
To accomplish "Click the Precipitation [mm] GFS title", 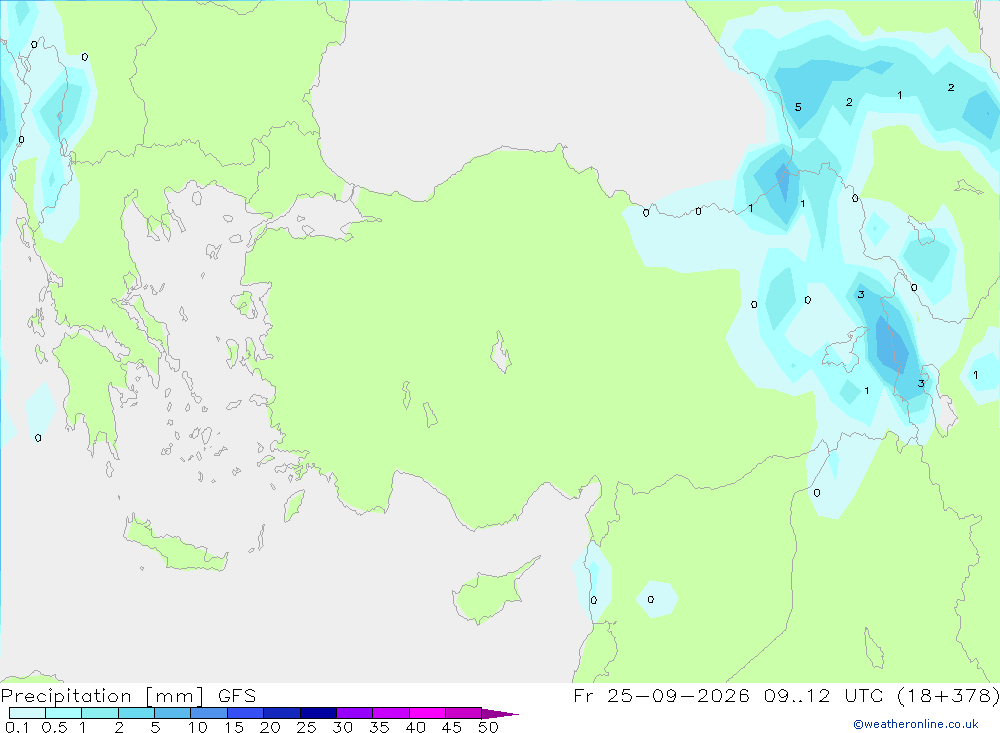I will click(x=128, y=695).
